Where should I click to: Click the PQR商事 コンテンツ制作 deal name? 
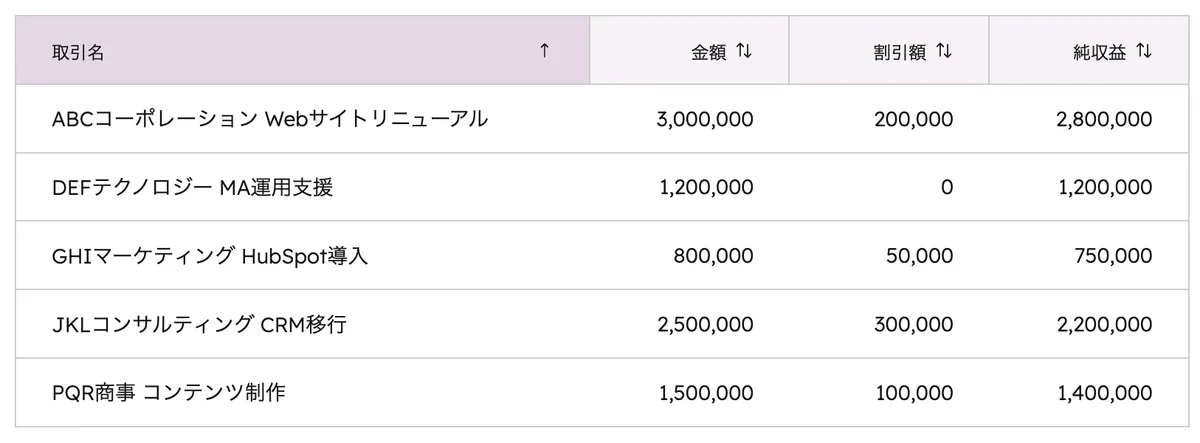pos(168,393)
